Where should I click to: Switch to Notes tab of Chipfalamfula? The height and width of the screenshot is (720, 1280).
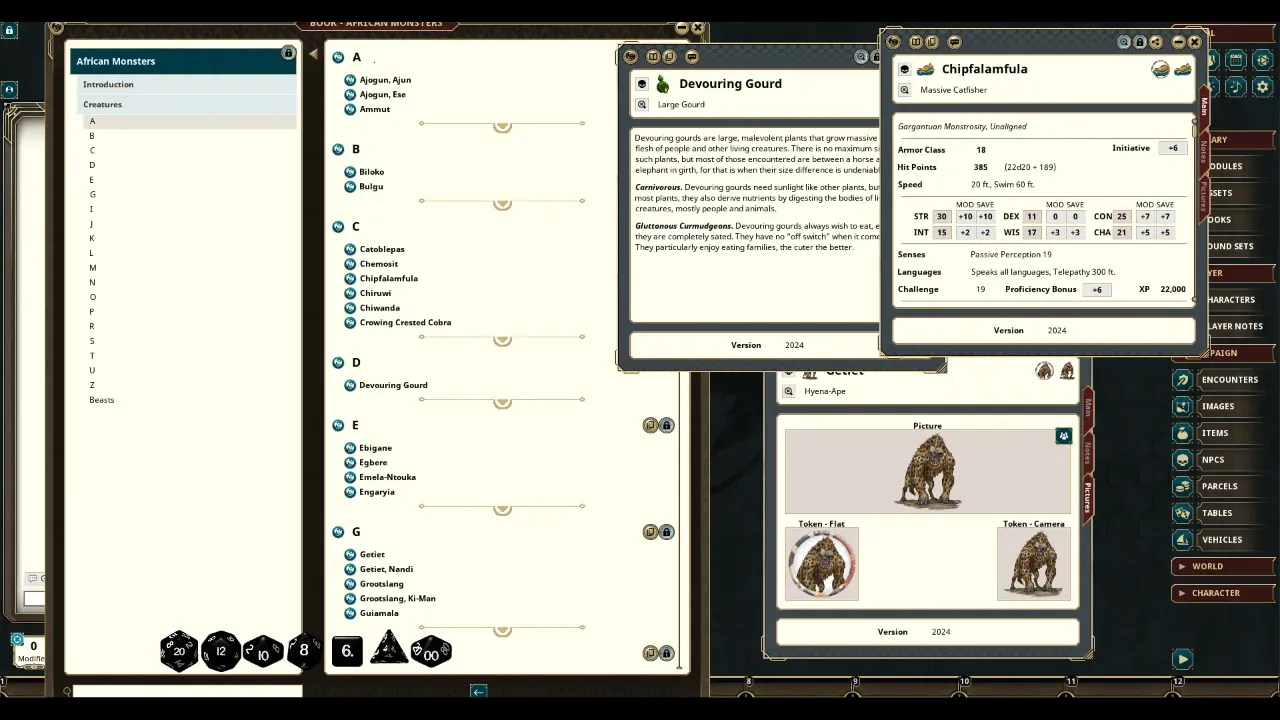tap(1203, 150)
